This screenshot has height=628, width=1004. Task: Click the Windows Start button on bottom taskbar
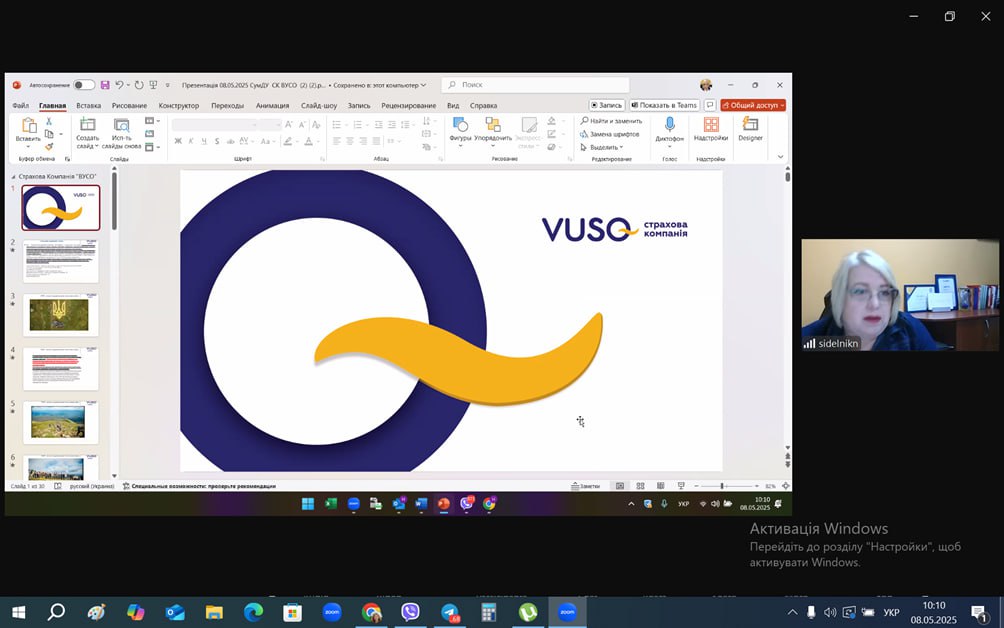coord(19,613)
